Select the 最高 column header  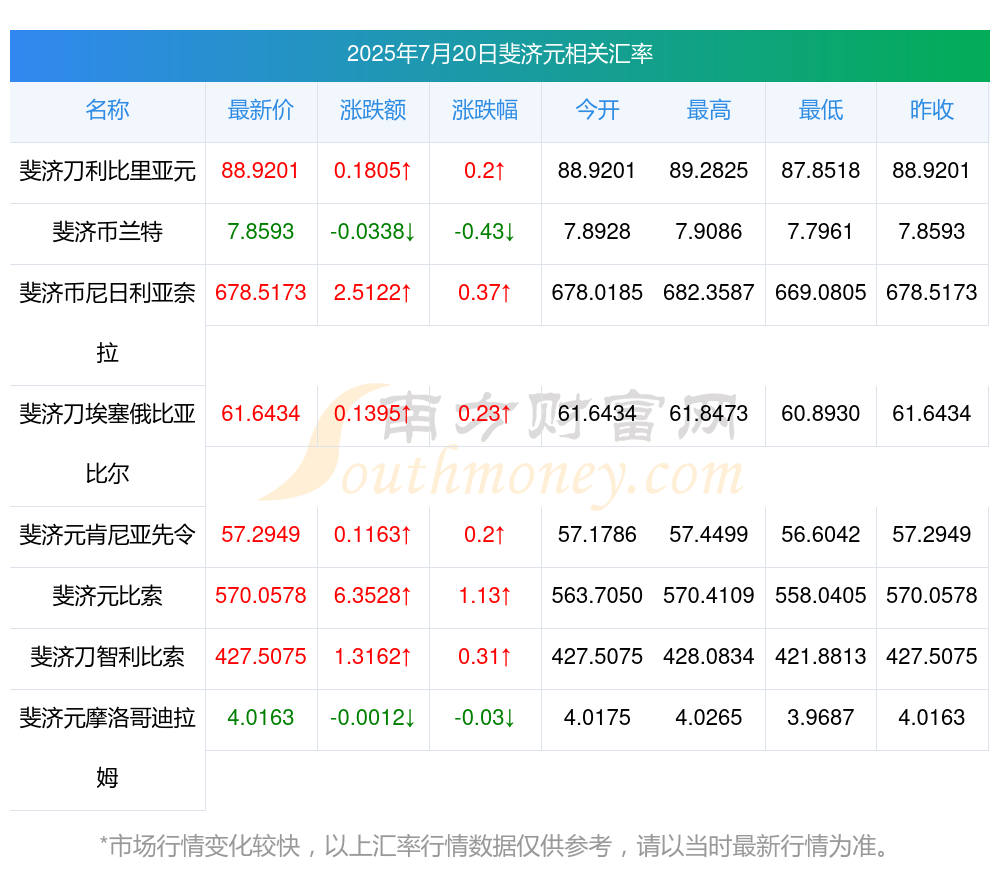[709, 110]
